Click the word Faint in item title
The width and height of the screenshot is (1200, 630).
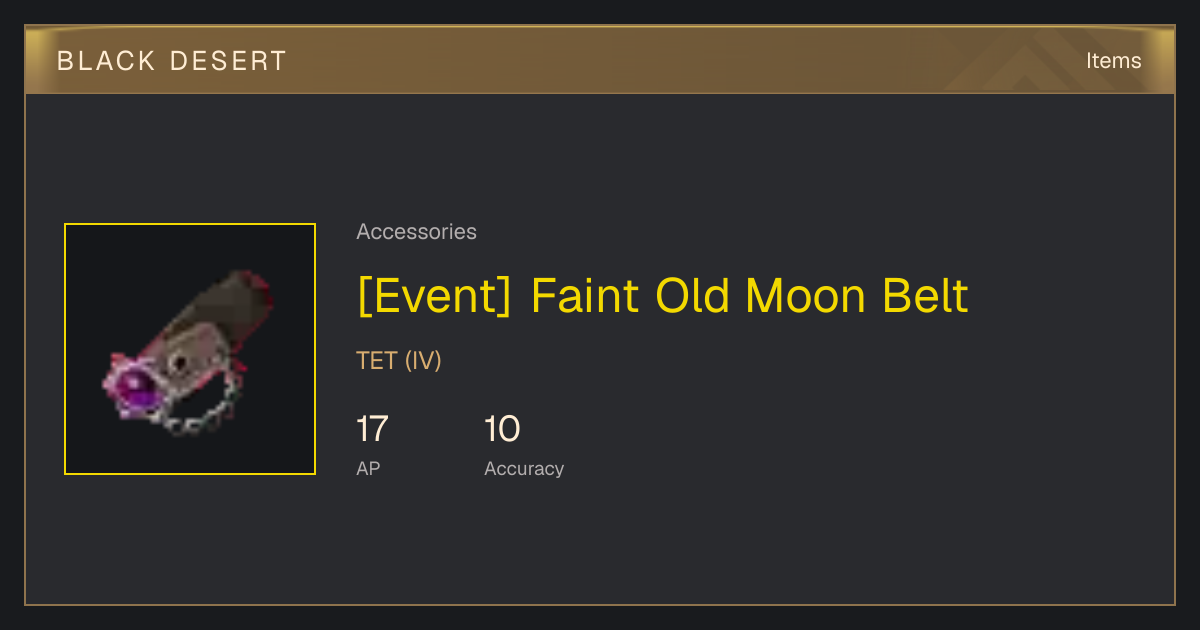584,296
